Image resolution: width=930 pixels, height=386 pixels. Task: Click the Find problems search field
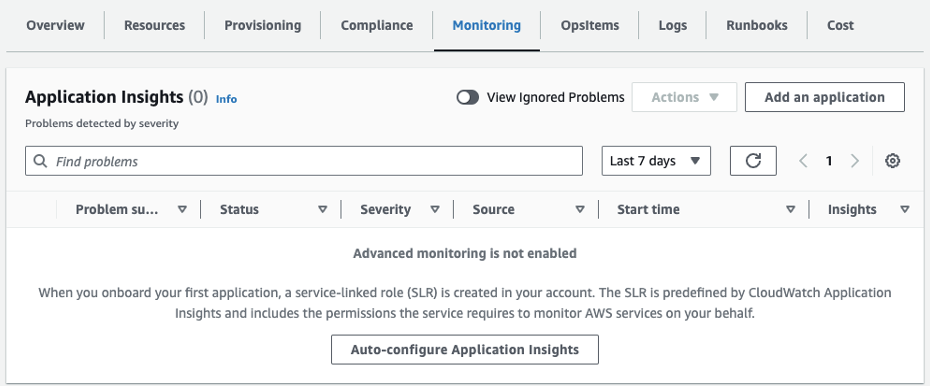304,161
